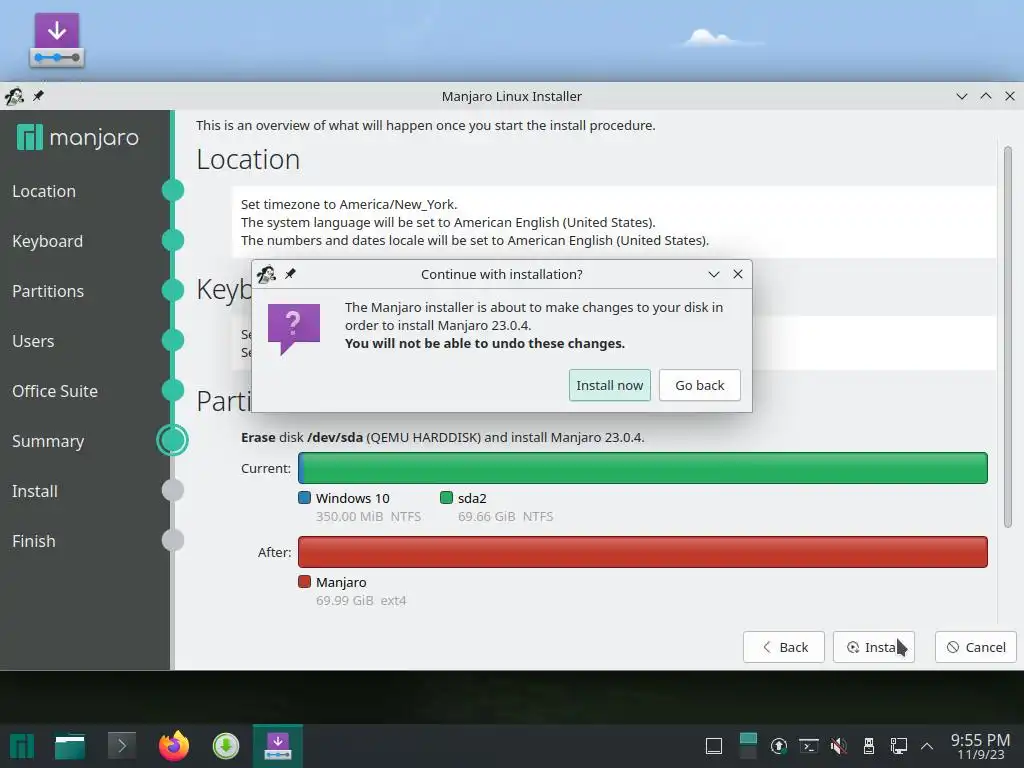Open the terminal from taskbar

(121, 745)
